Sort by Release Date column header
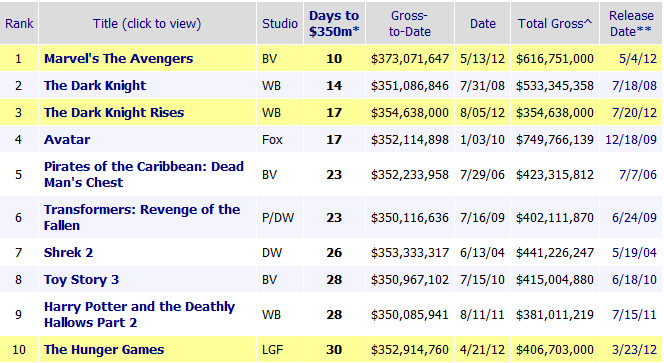The height and width of the screenshot is (363, 664). click(x=631, y=24)
